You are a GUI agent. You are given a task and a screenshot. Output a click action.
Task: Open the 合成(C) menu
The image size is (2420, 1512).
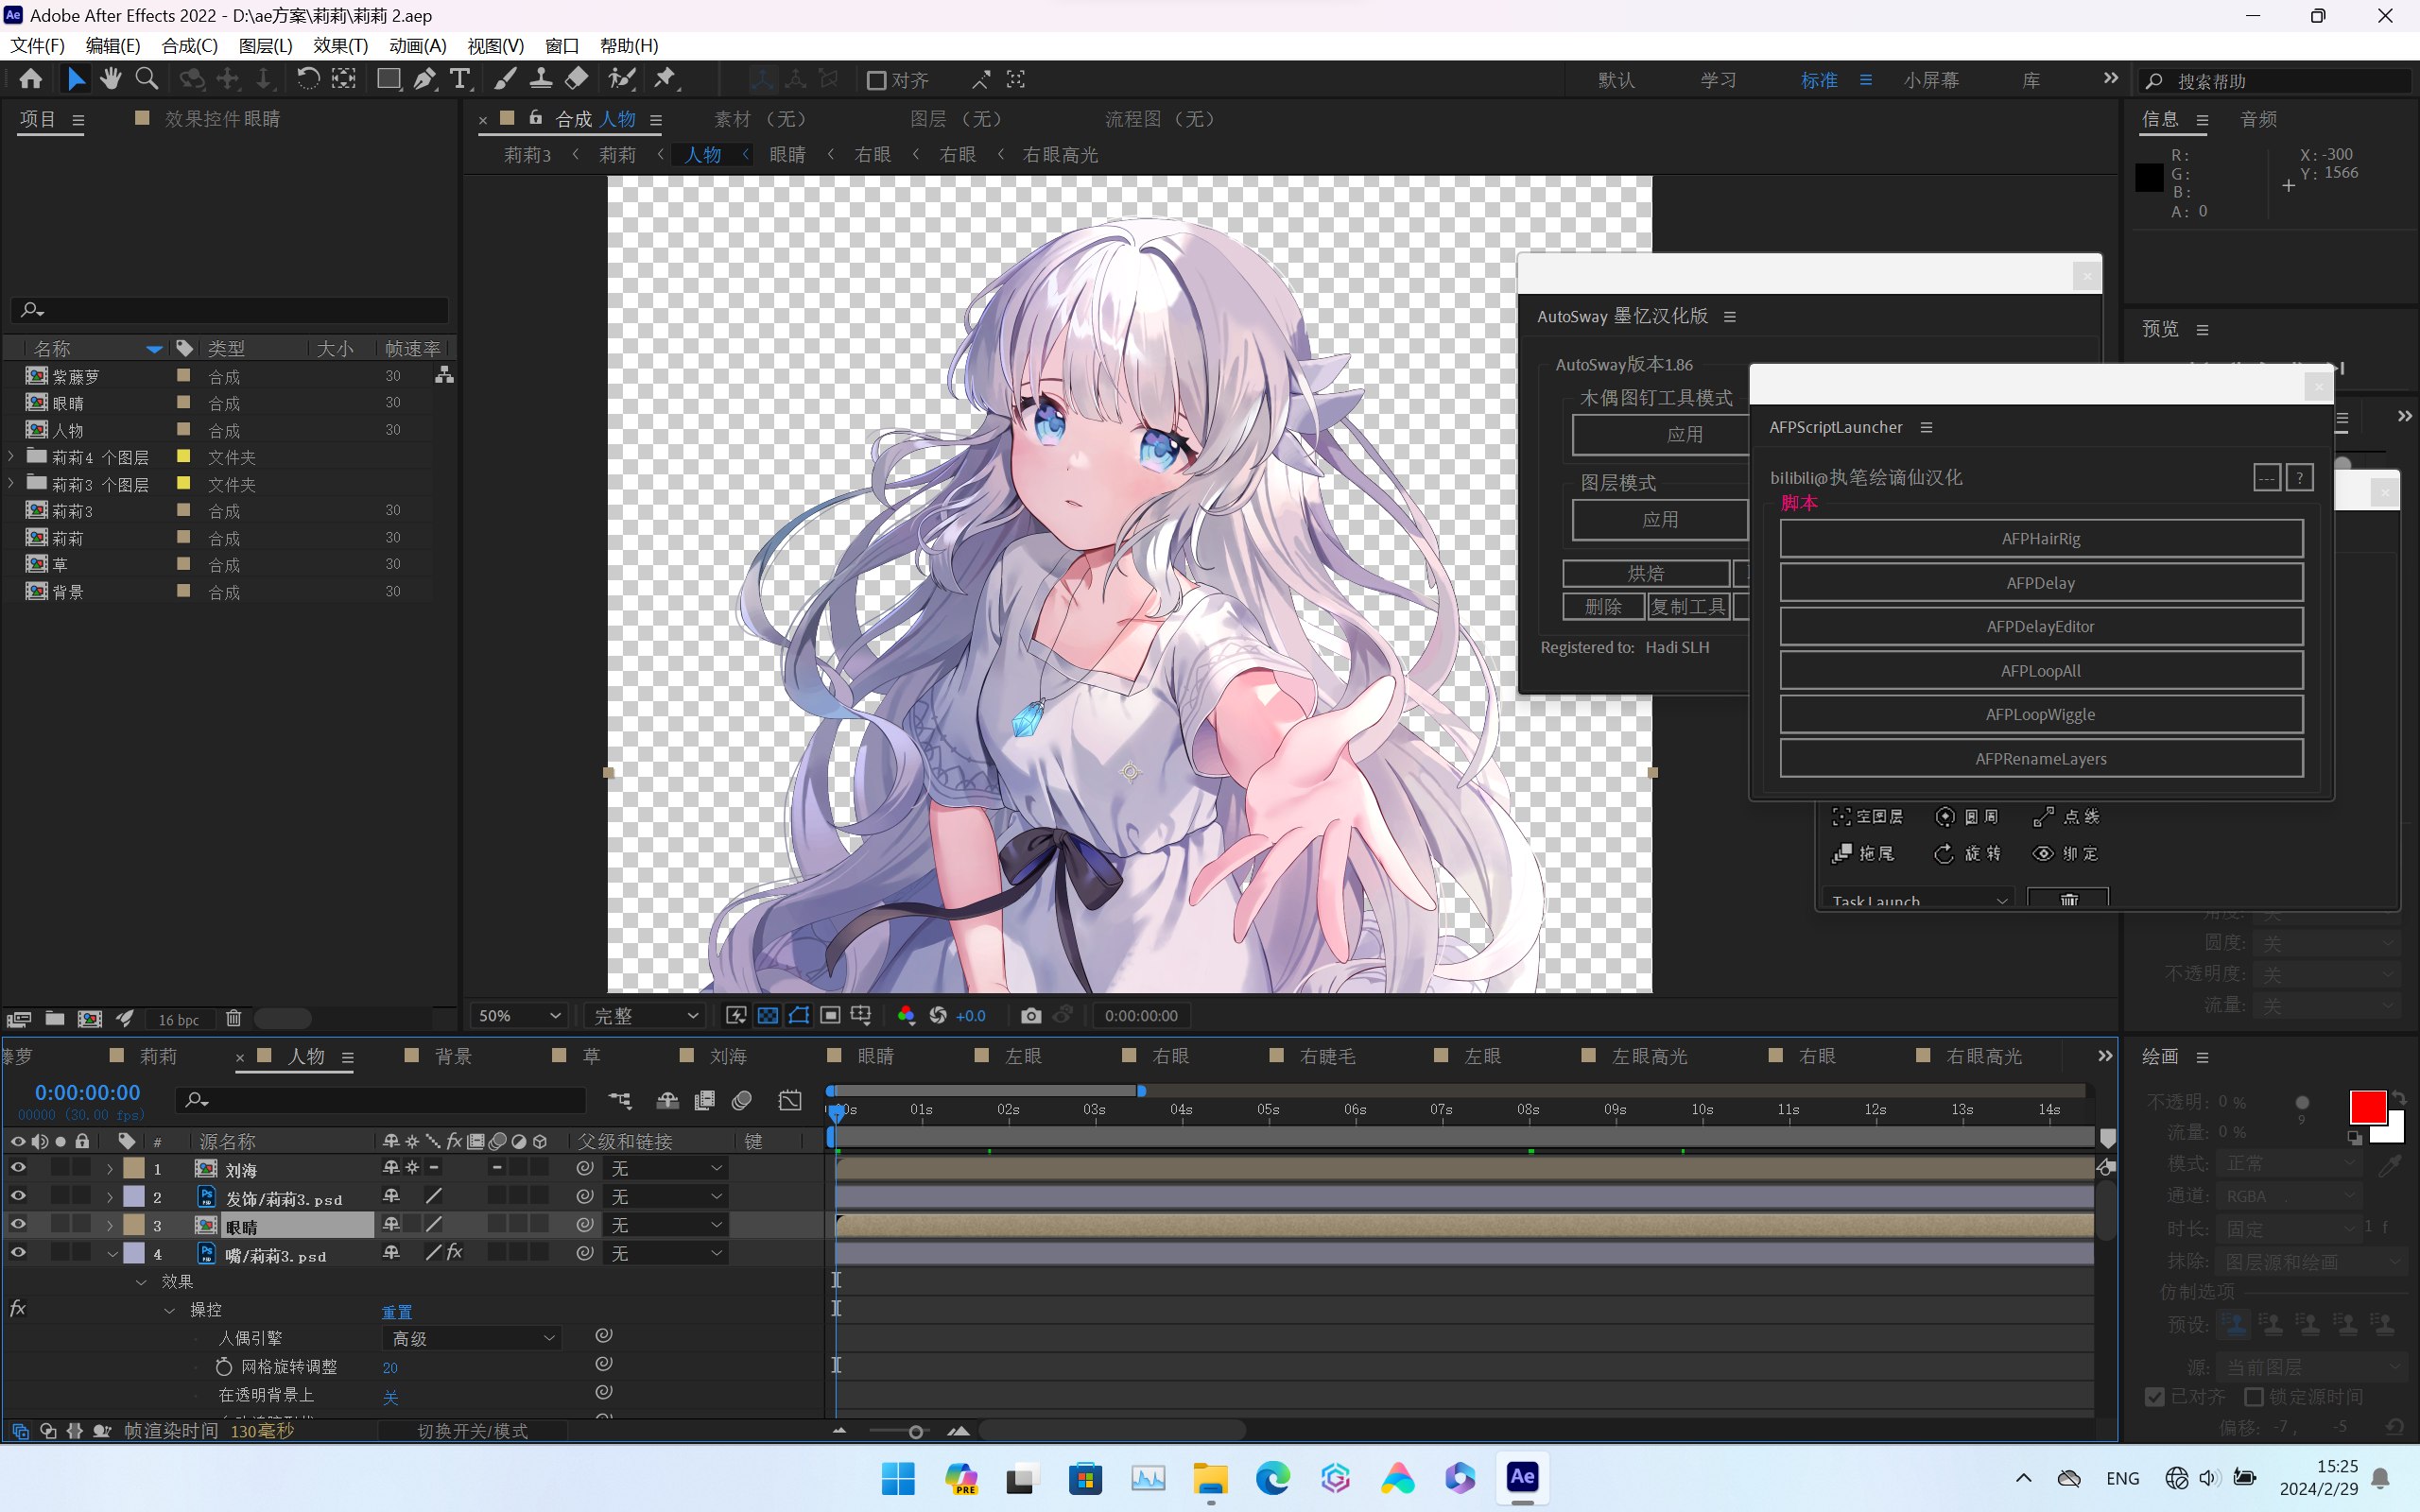click(189, 46)
